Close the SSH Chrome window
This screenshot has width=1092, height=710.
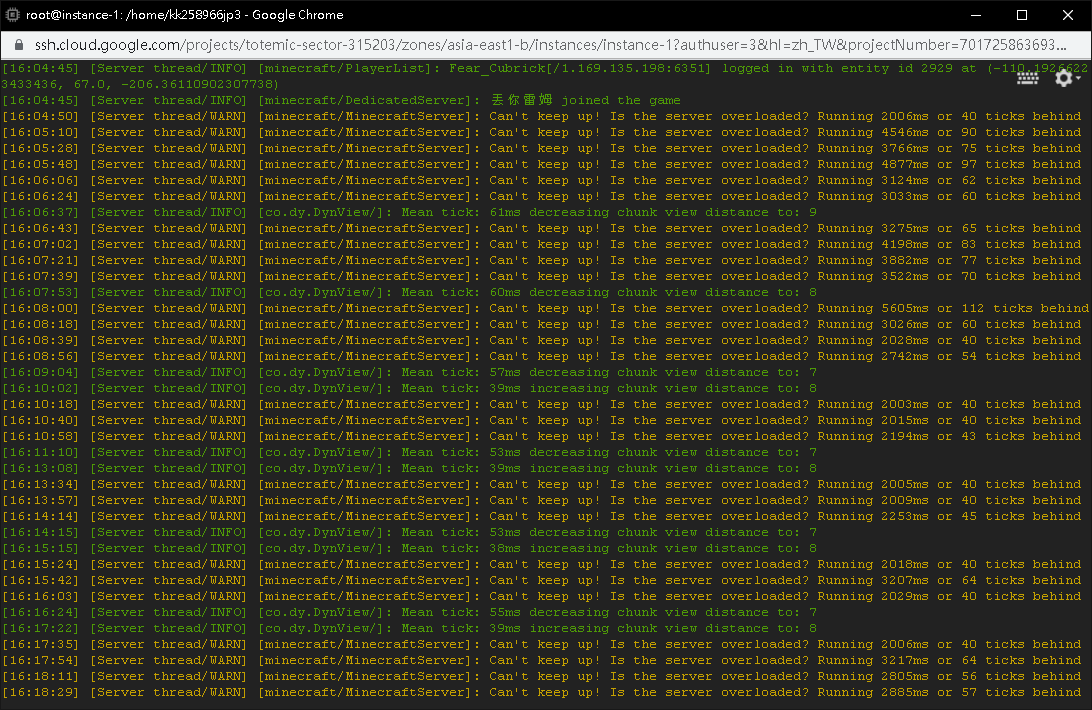pos(1068,15)
